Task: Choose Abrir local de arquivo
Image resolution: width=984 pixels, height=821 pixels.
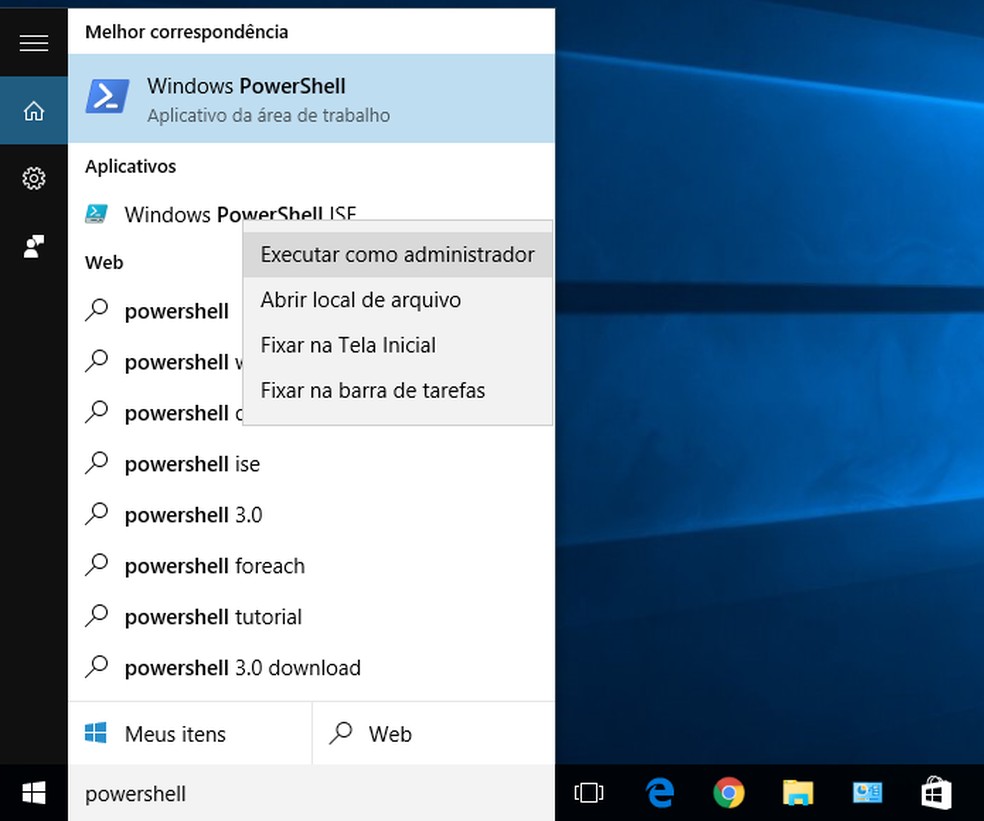Action: 360,299
